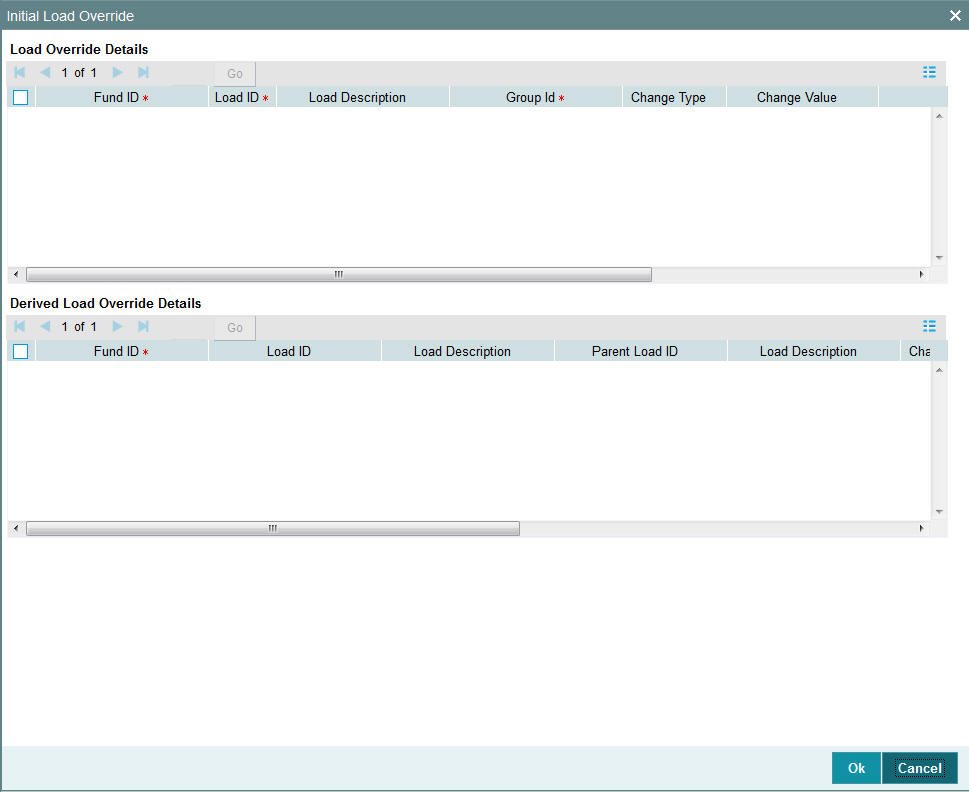Click right arrow of Load Override horizontal scrollbar
Screen dimensions: 969x792
[921, 274]
